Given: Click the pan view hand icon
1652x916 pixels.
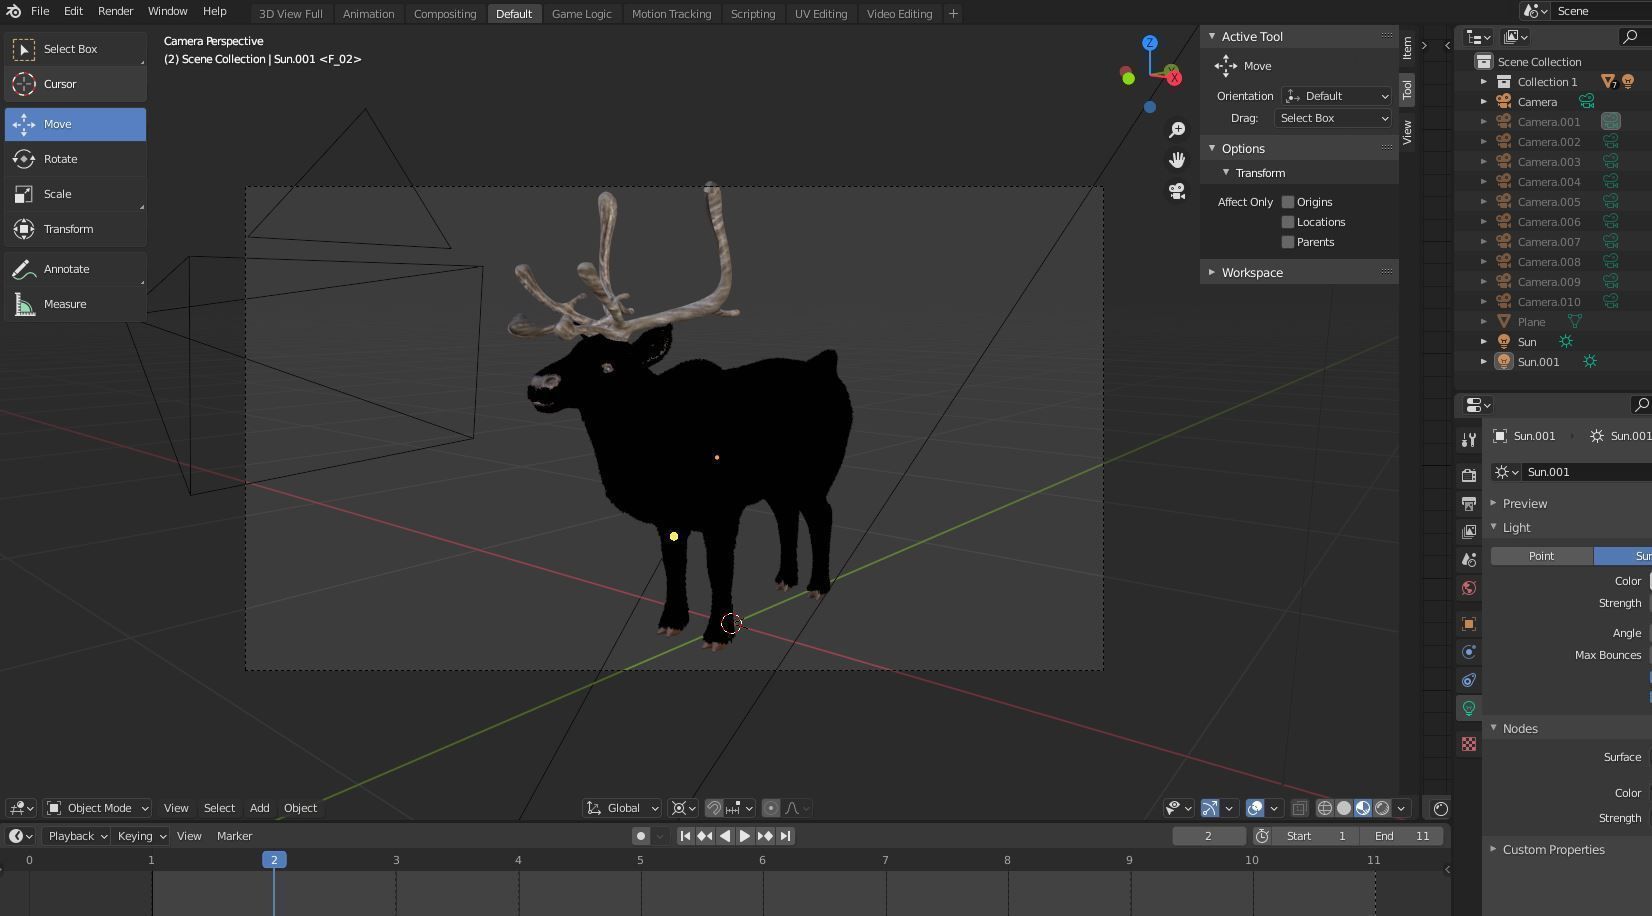Looking at the screenshot, I should pos(1177,160).
